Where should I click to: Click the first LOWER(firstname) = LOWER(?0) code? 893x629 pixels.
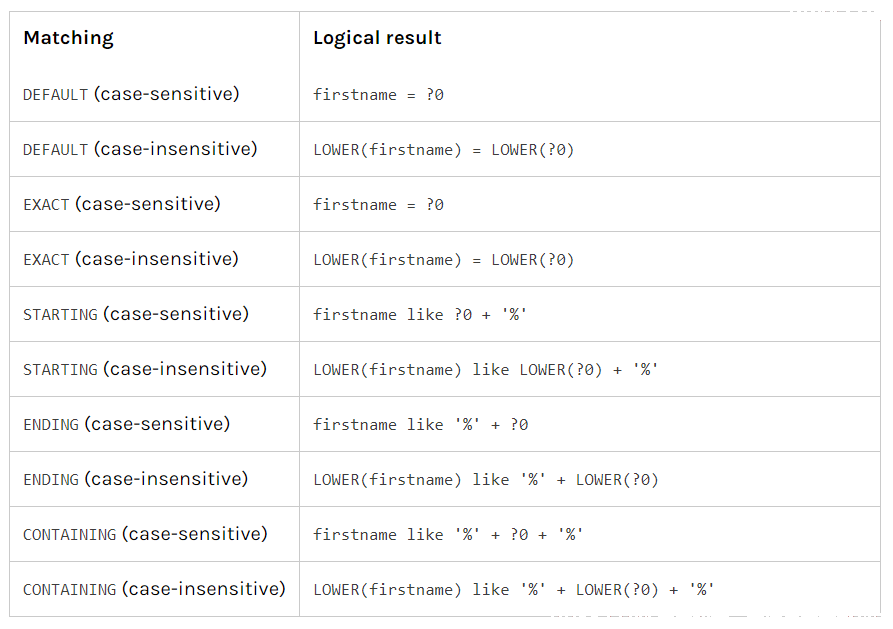444,150
